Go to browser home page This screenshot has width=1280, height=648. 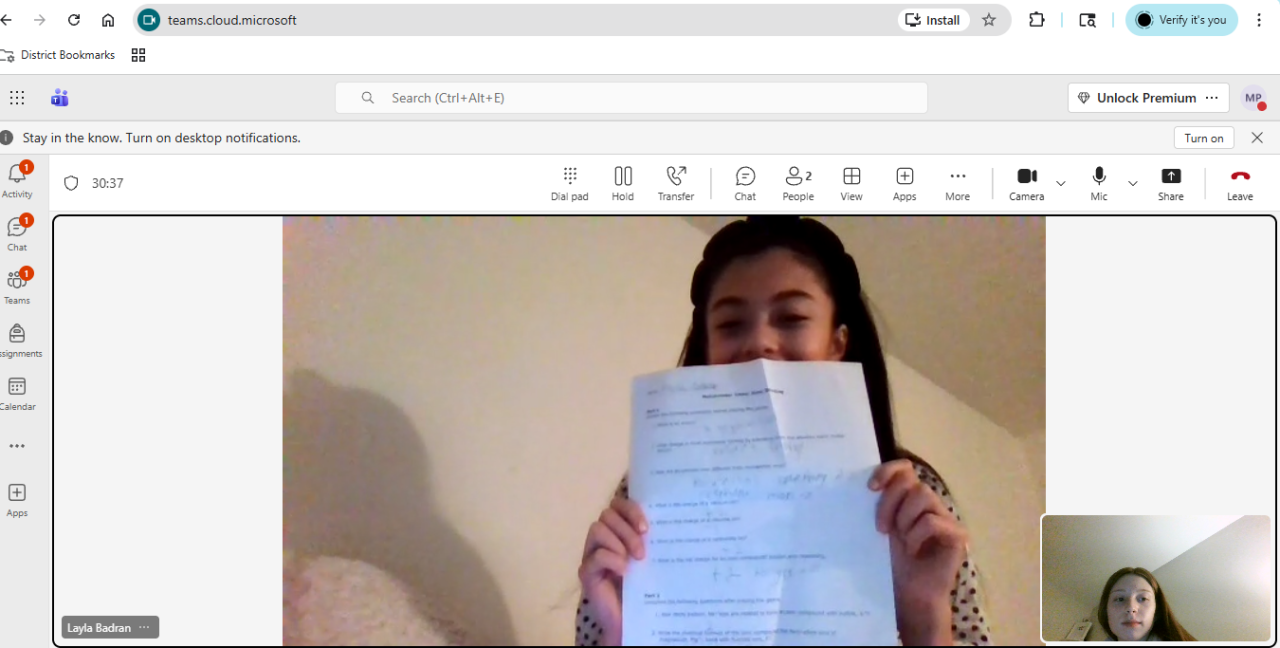click(108, 20)
